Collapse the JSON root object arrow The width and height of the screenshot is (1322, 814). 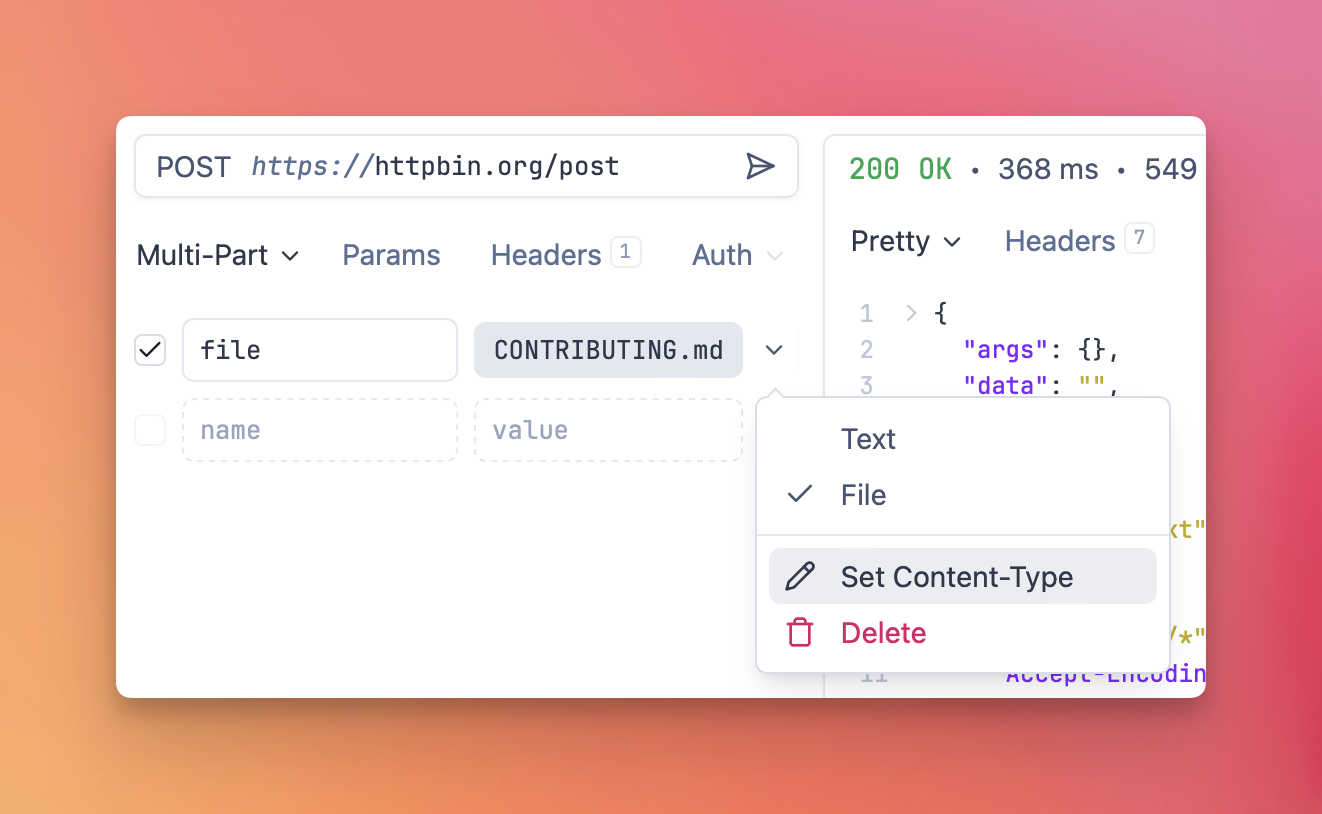tap(910, 314)
